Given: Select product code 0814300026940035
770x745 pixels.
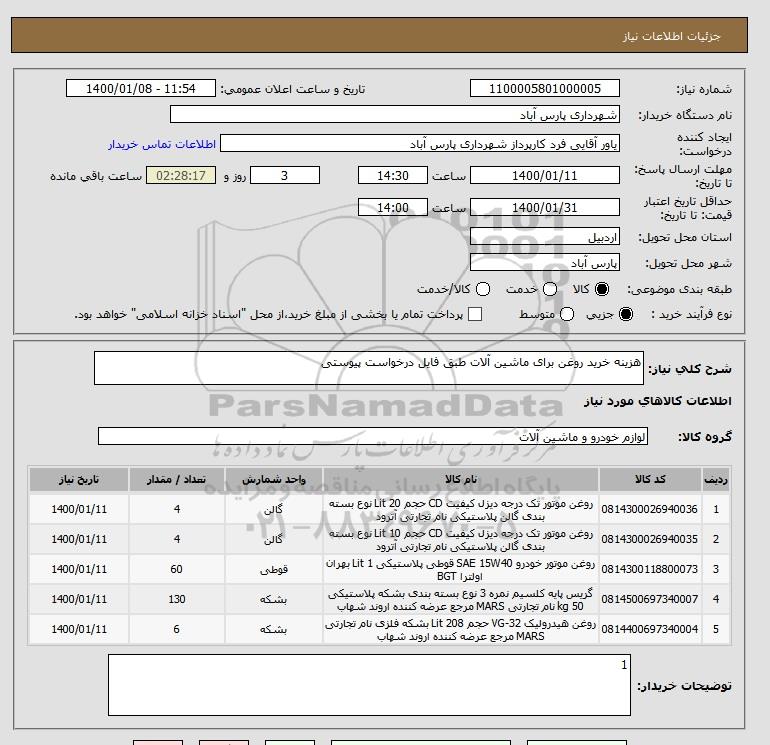Looking at the screenshot, I should coord(649,539).
